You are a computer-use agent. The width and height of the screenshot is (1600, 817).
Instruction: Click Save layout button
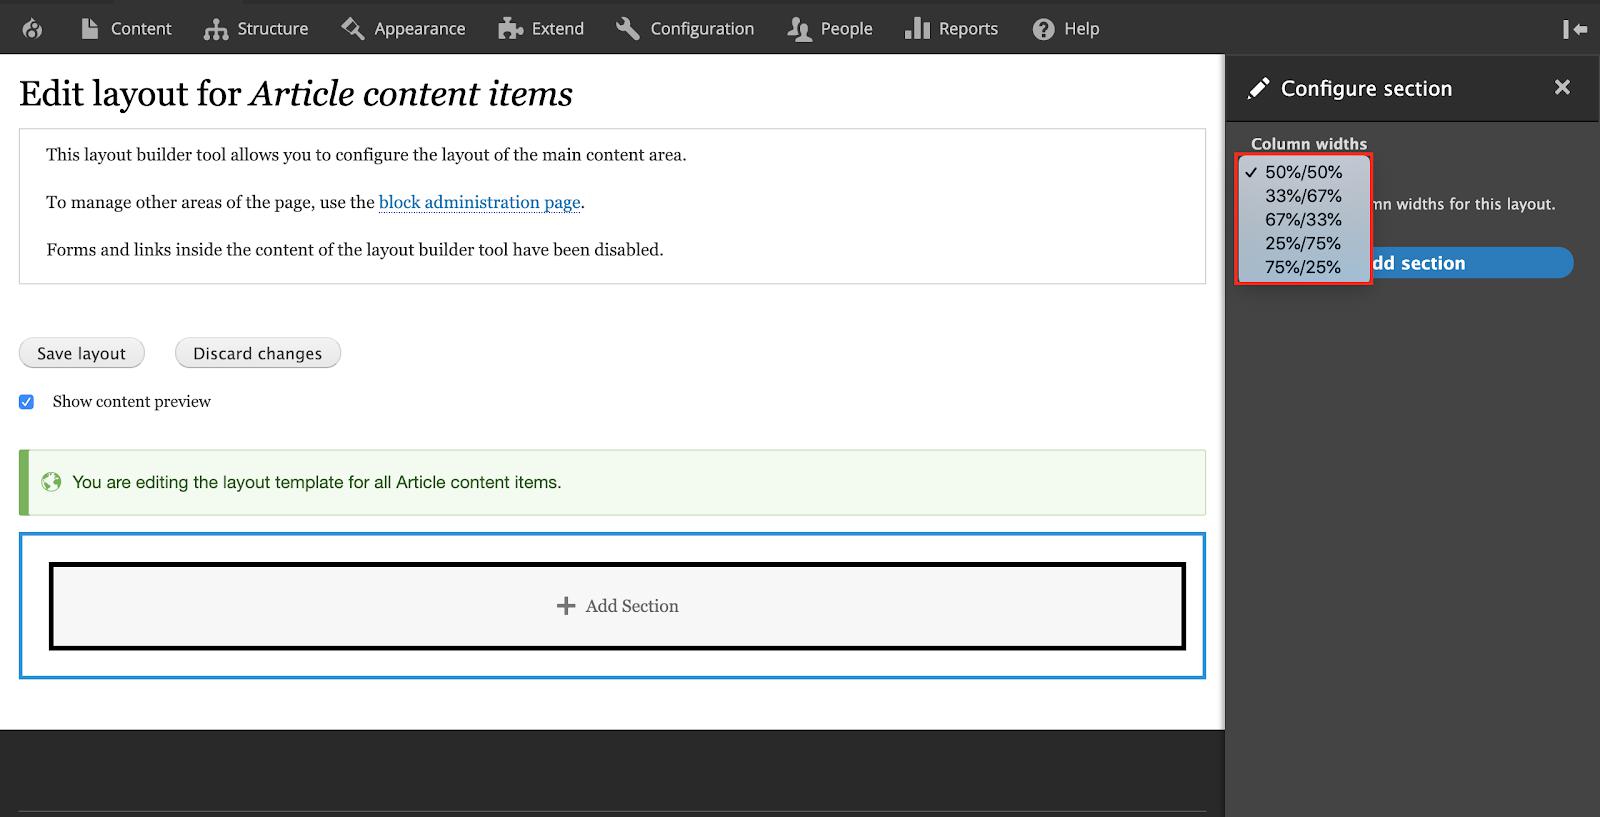click(82, 353)
